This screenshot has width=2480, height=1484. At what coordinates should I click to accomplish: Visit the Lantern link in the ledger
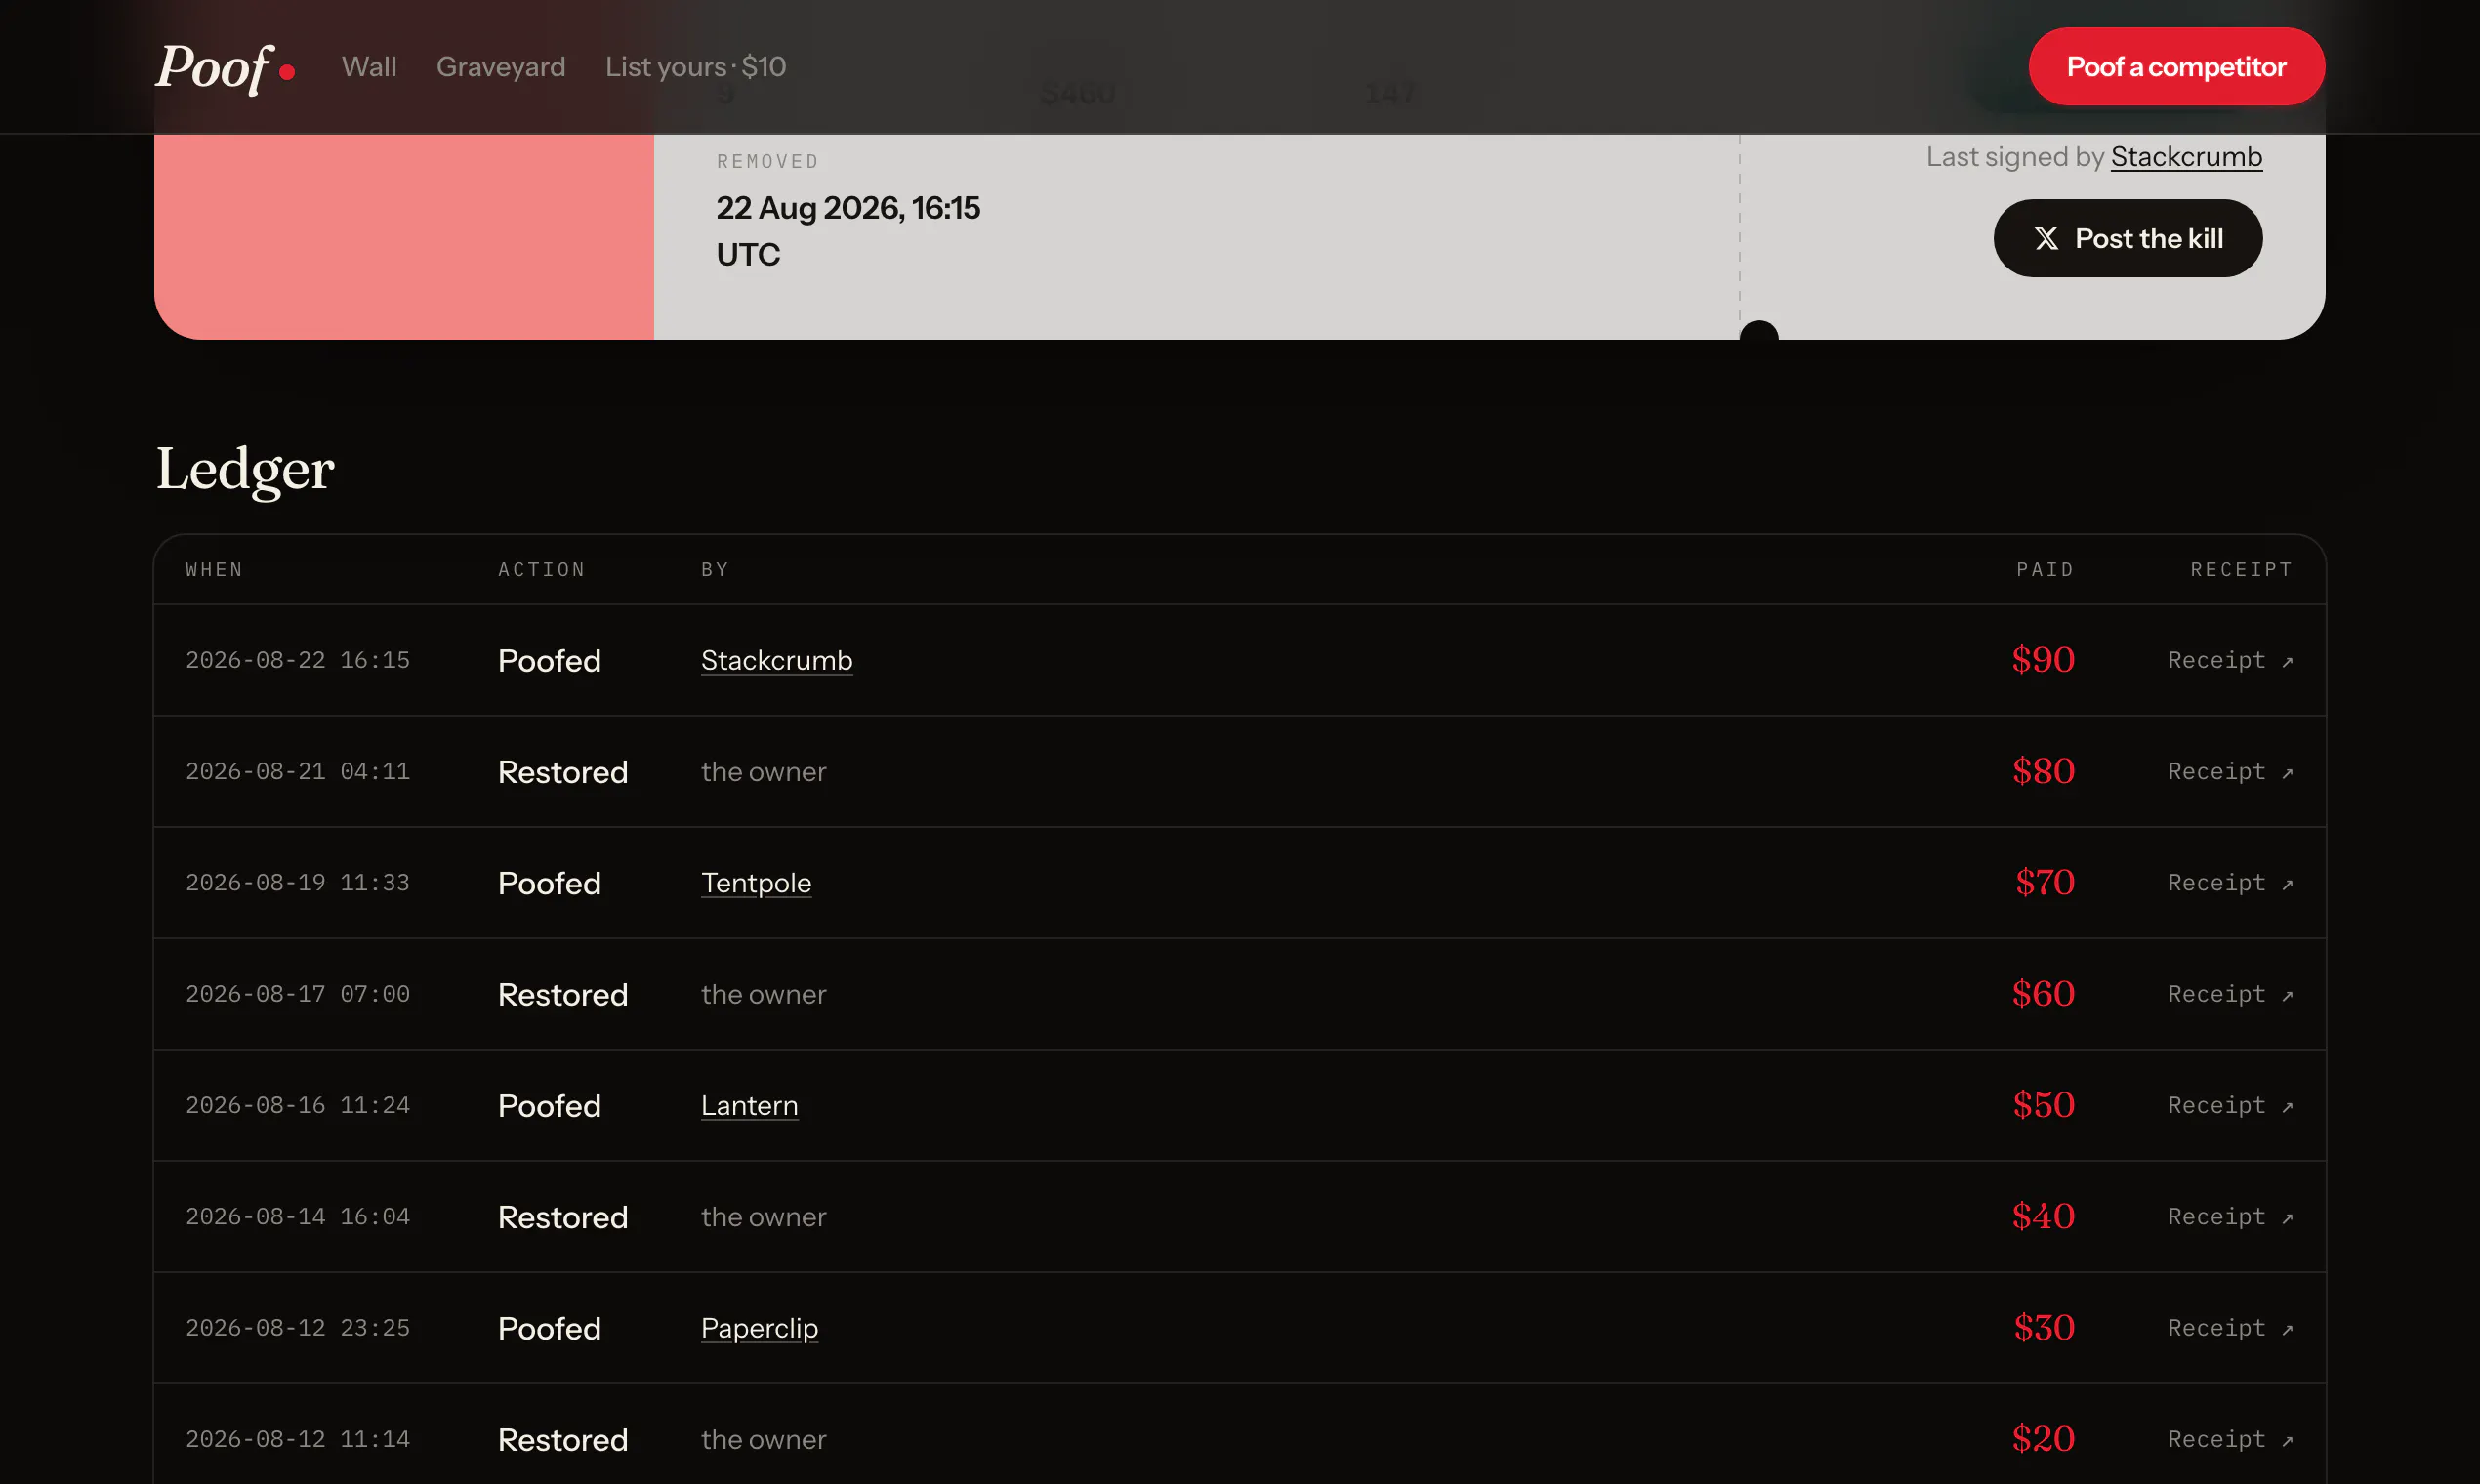tap(749, 1106)
